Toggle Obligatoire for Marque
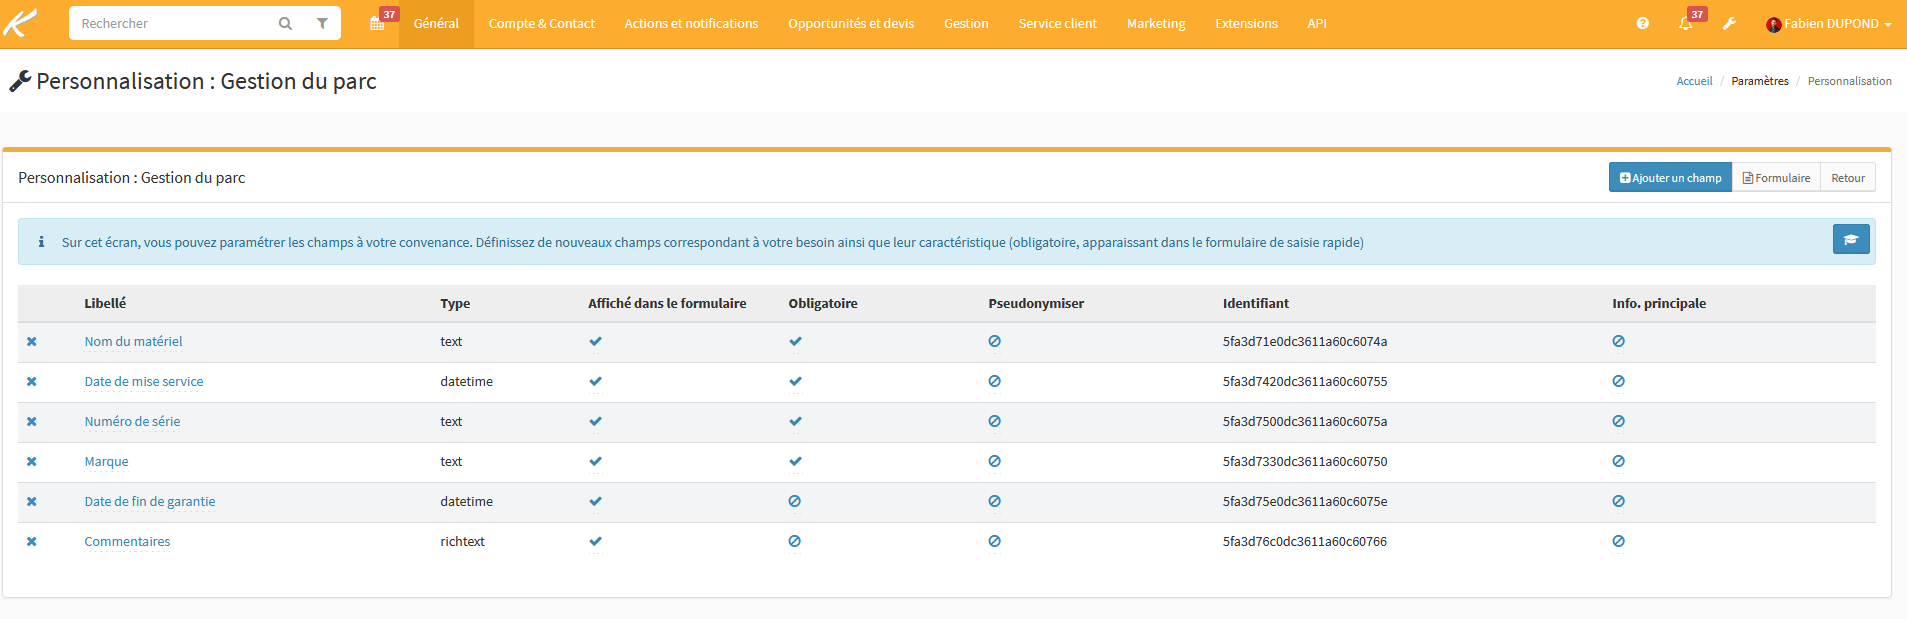The image size is (1907, 619). (x=795, y=461)
